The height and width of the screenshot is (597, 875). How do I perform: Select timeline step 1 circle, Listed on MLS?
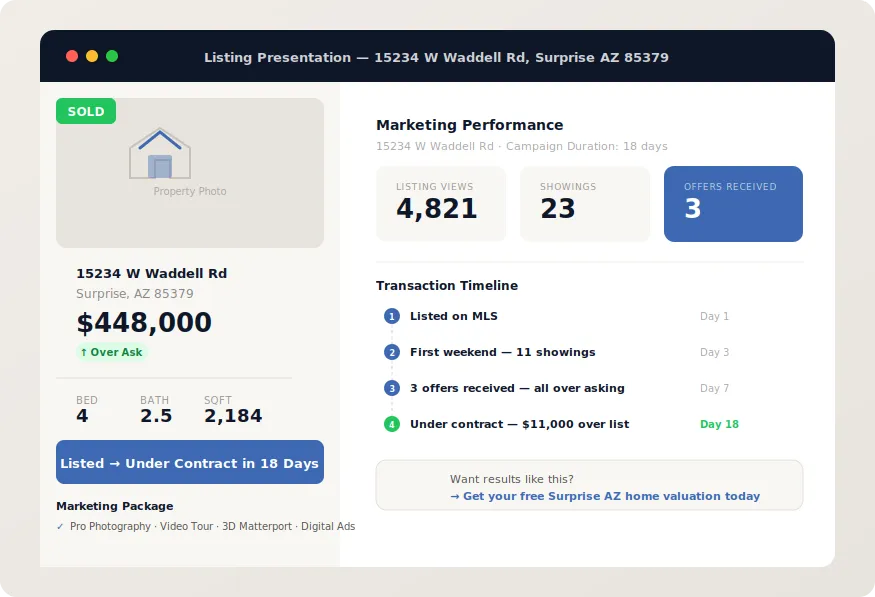click(x=392, y=316)
